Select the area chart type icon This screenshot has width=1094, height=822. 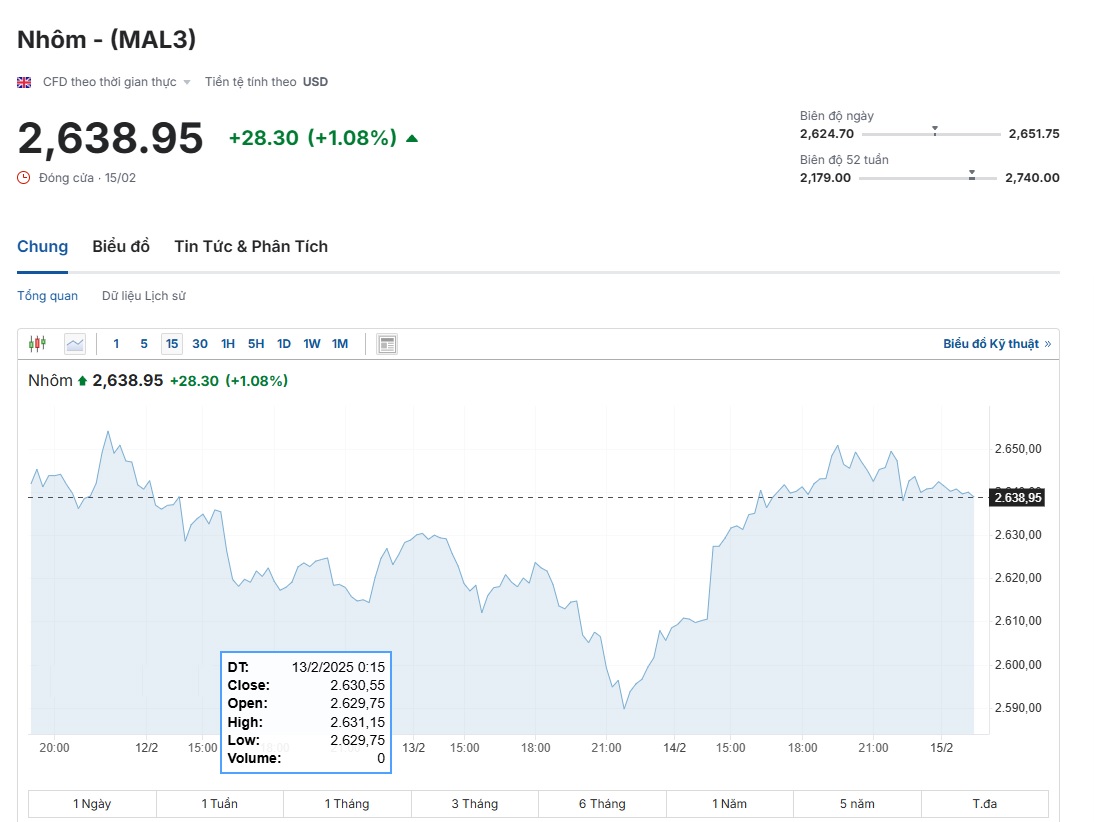[x=75, y=344]
